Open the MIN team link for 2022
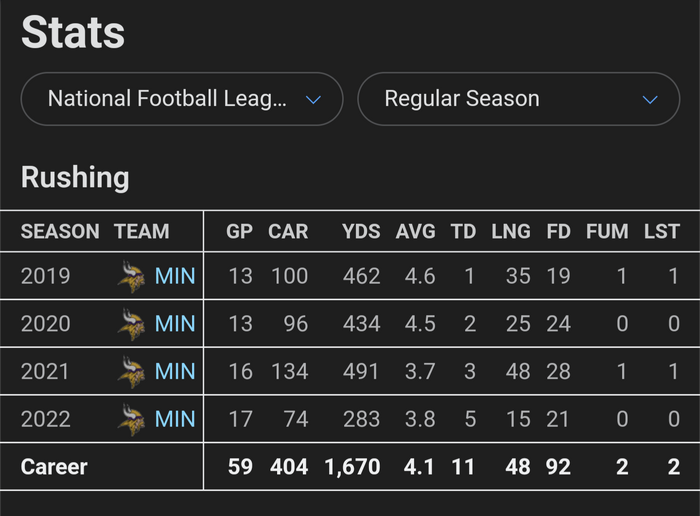 coord(175,419)
